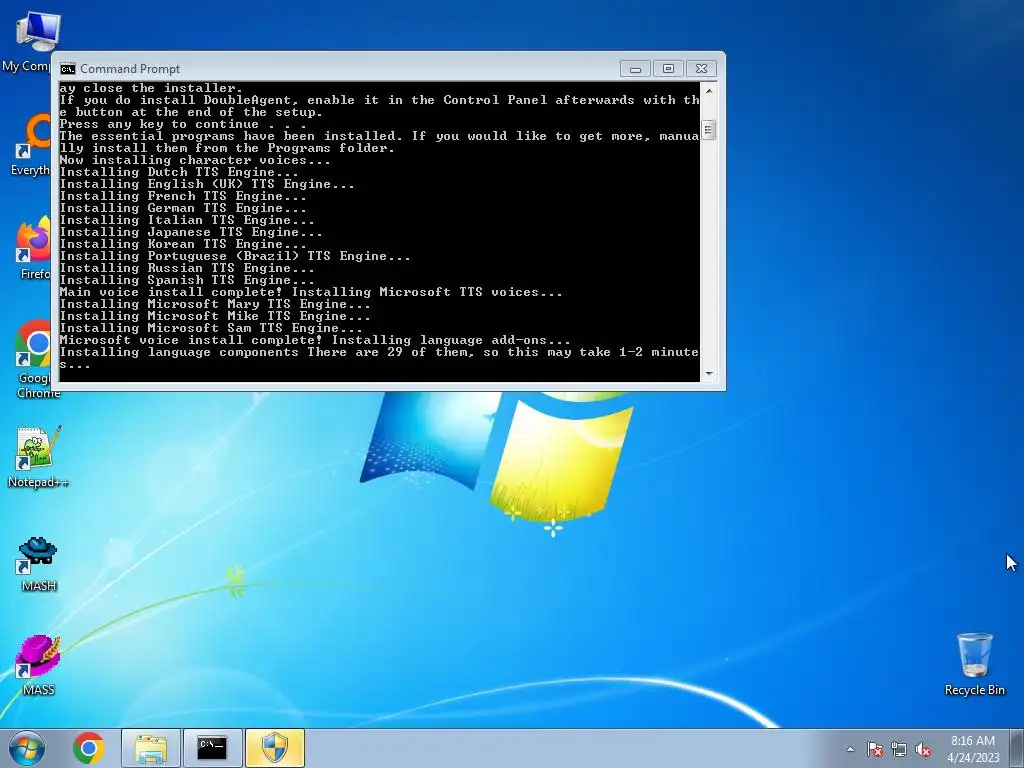The width and height of the screenshot is (1024, 768).
Task: Click the line 'Installing Spanish TTS Engine...'
Action: (x=187, y=280)
